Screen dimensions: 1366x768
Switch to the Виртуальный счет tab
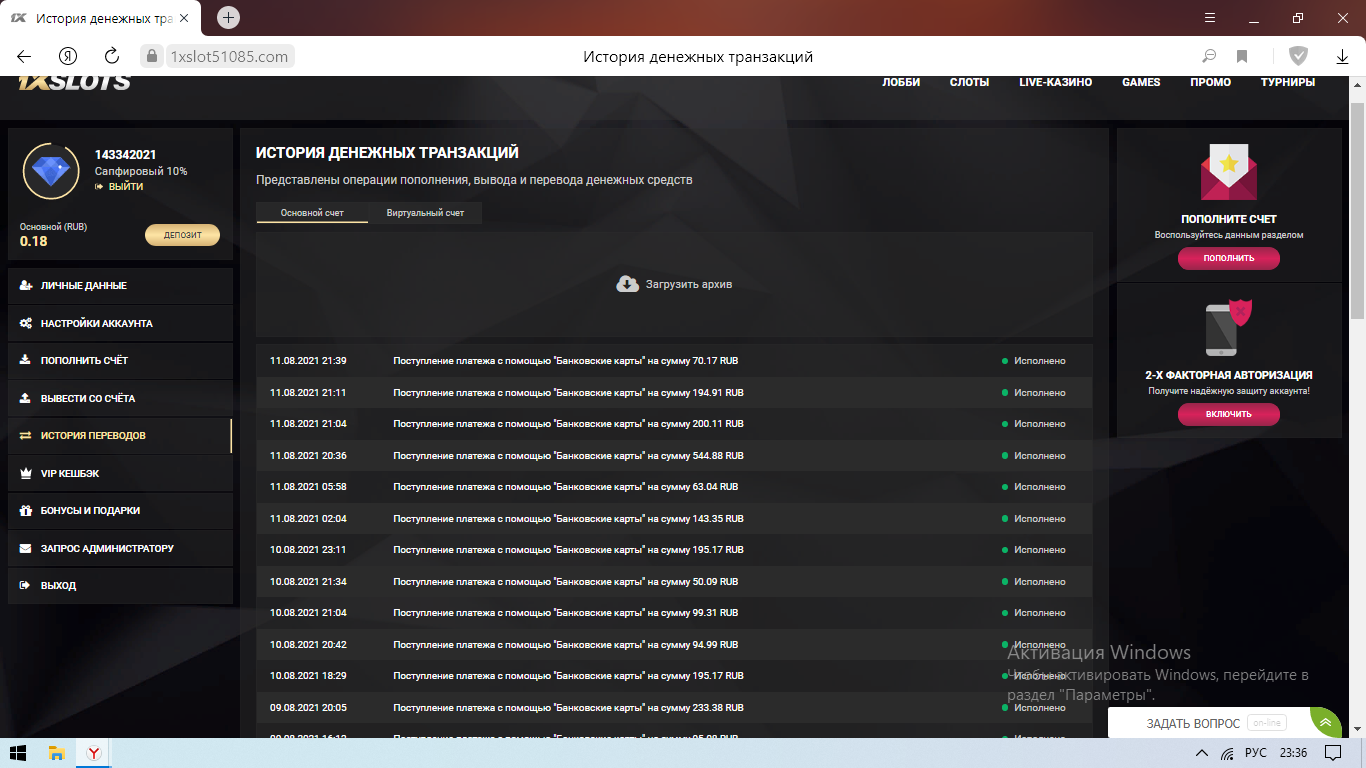[x=425, y=213]
